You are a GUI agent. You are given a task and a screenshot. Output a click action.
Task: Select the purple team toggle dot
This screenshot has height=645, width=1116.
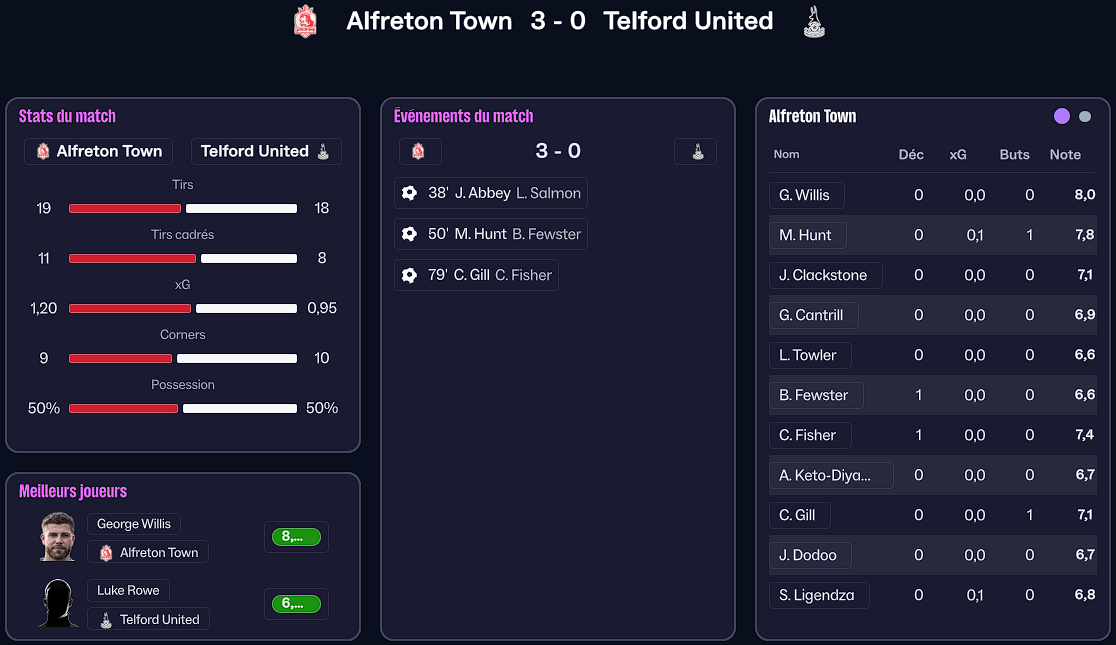point(1062,116)
